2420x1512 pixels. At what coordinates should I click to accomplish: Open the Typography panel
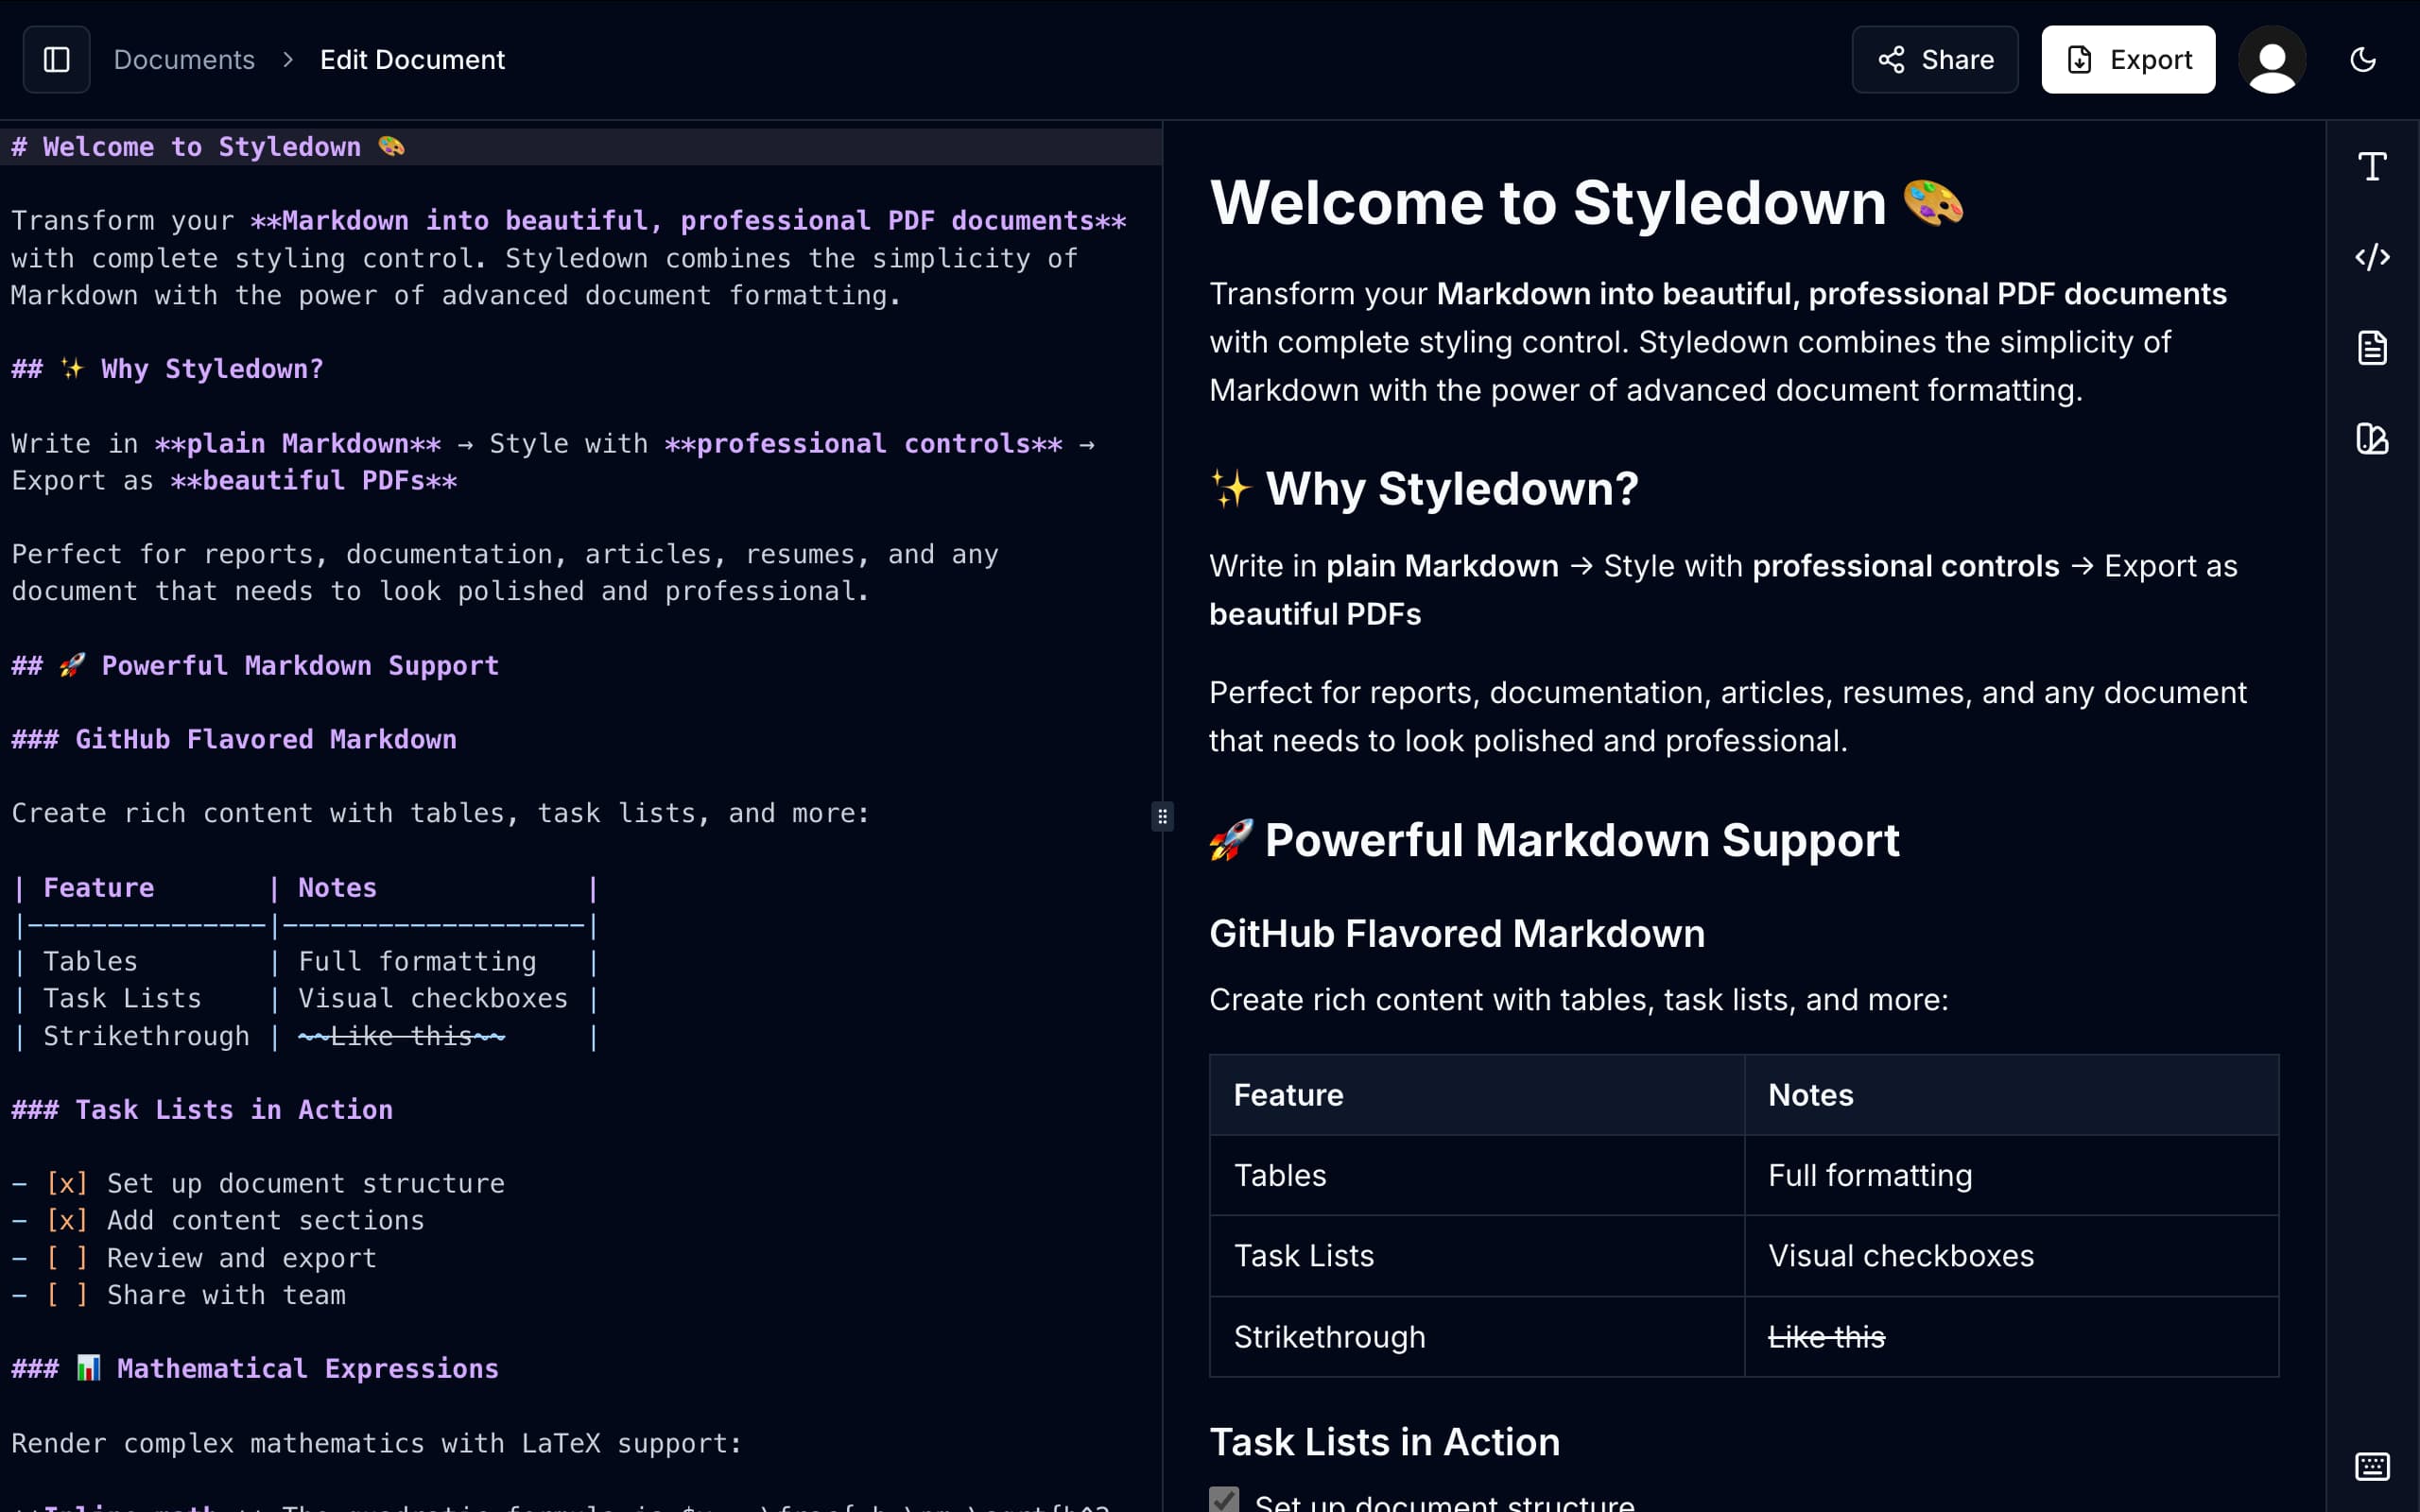(x=2372, y=166)
